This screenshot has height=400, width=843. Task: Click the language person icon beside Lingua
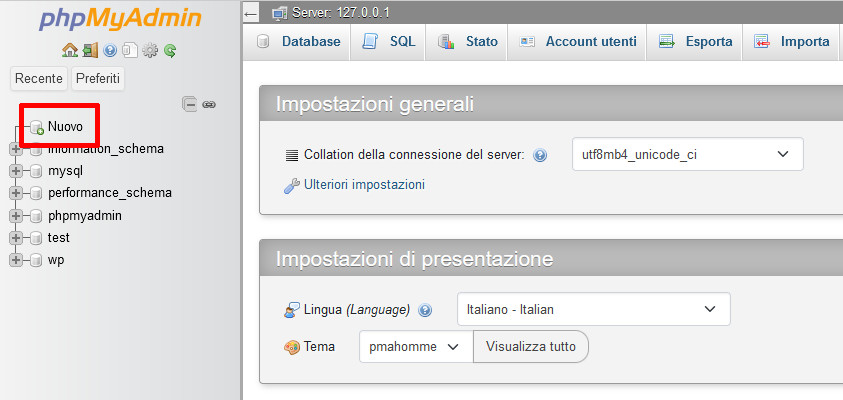click(291, 310)
